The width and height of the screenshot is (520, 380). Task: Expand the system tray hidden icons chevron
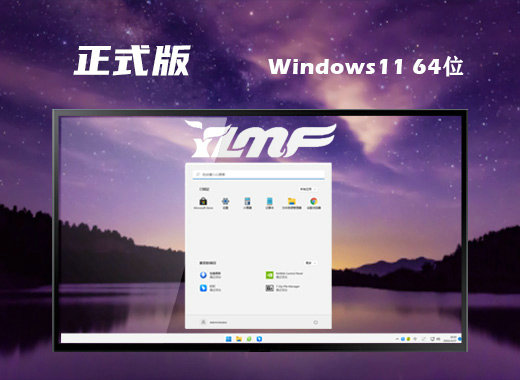(x=397, y=339)
